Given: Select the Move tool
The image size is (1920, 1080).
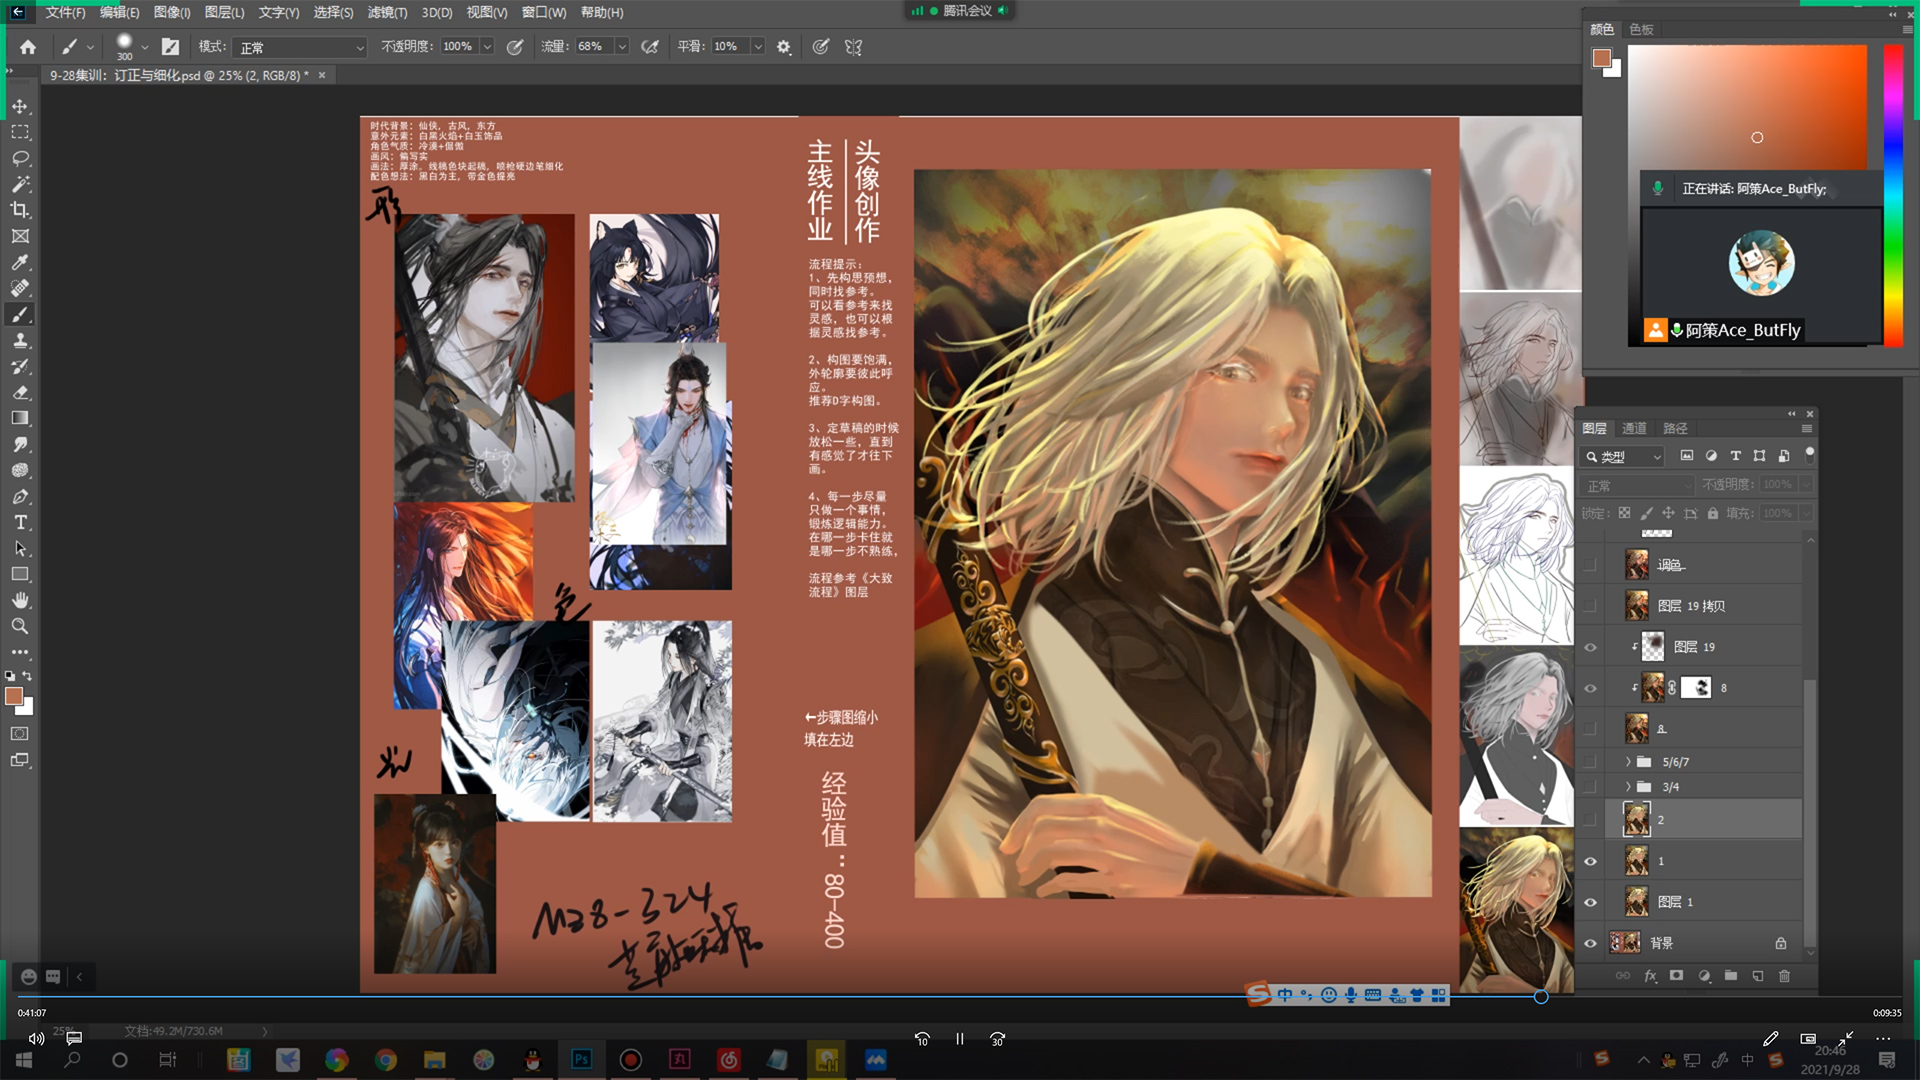Looking at the screenshot, I should tap(20, 106).
